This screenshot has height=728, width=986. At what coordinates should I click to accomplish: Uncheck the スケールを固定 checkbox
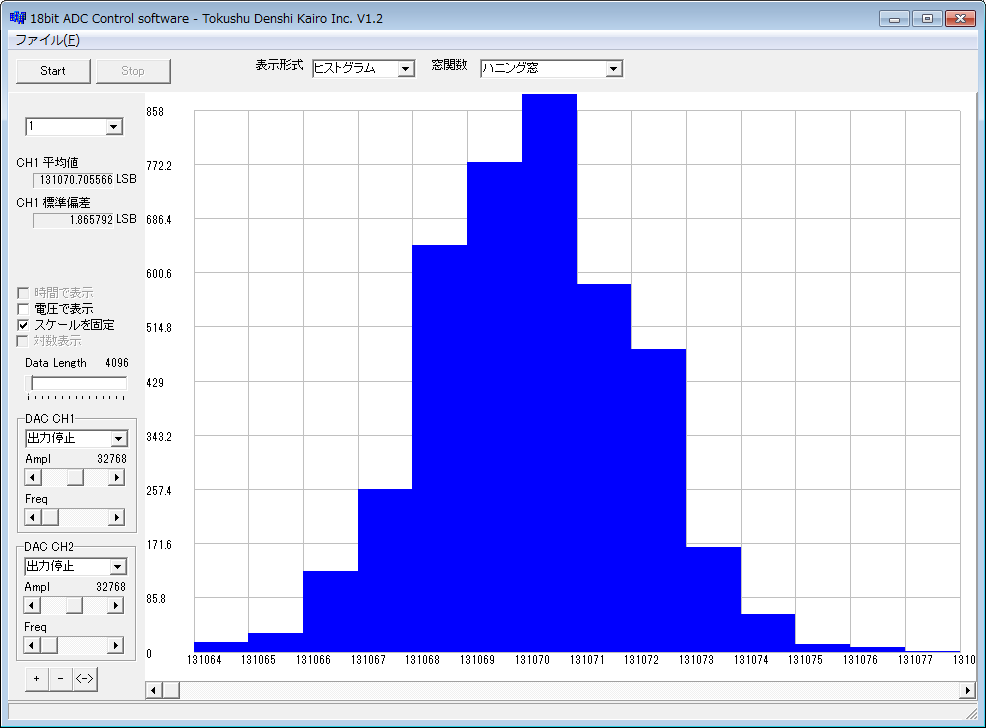pyautogui.click(x=24, y=325)
